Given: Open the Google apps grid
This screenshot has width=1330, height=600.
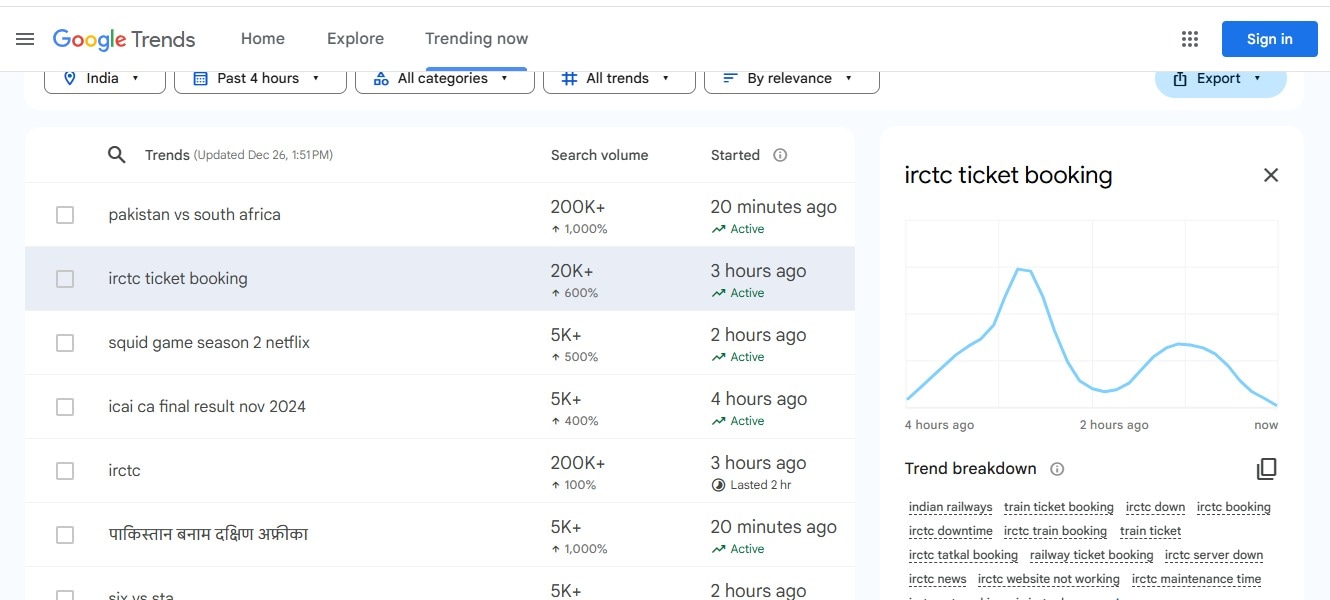Looking at the screenshot, I should (x=1189, y=39).
